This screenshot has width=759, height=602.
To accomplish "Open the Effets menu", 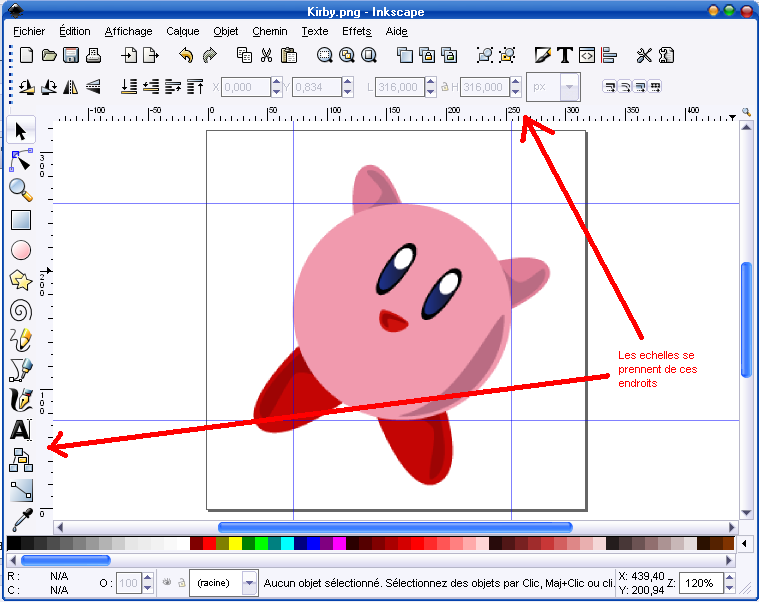I will 357,31.
